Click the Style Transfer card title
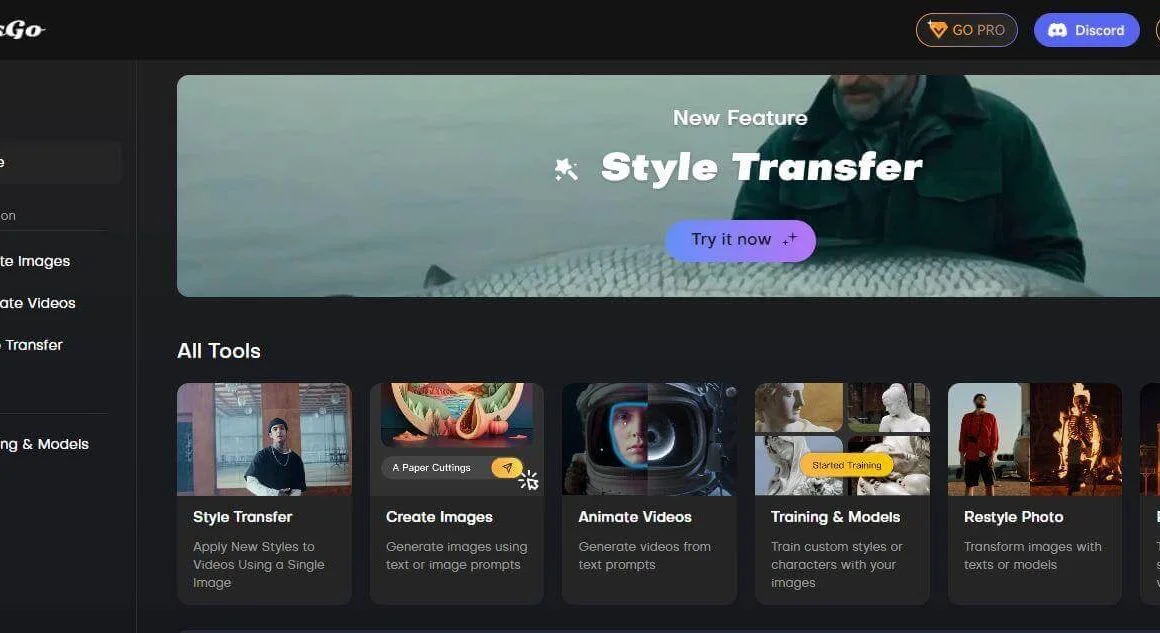Viewport: 1160px width, 633px height. point(243,517)
